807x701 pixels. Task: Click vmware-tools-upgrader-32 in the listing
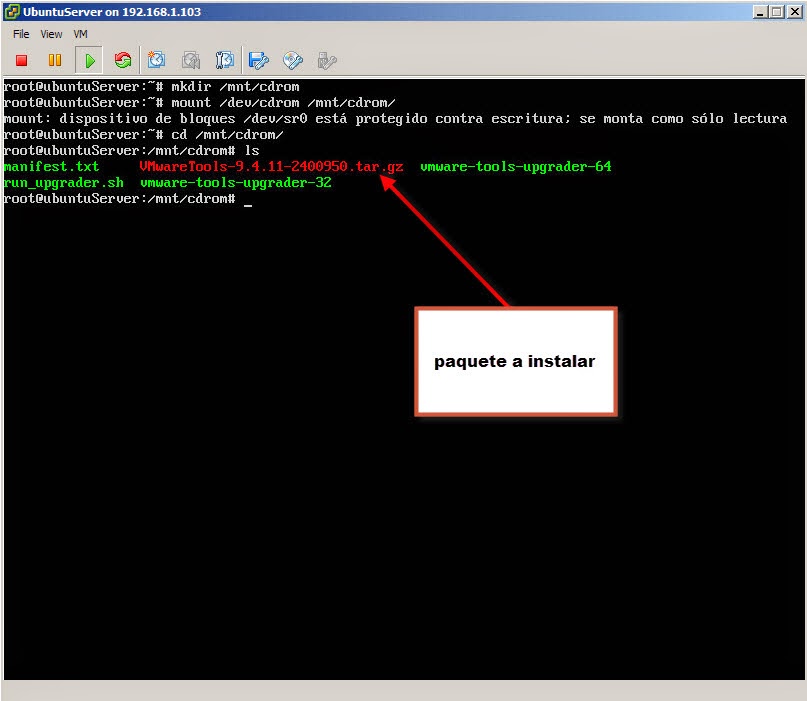(236, 183)
